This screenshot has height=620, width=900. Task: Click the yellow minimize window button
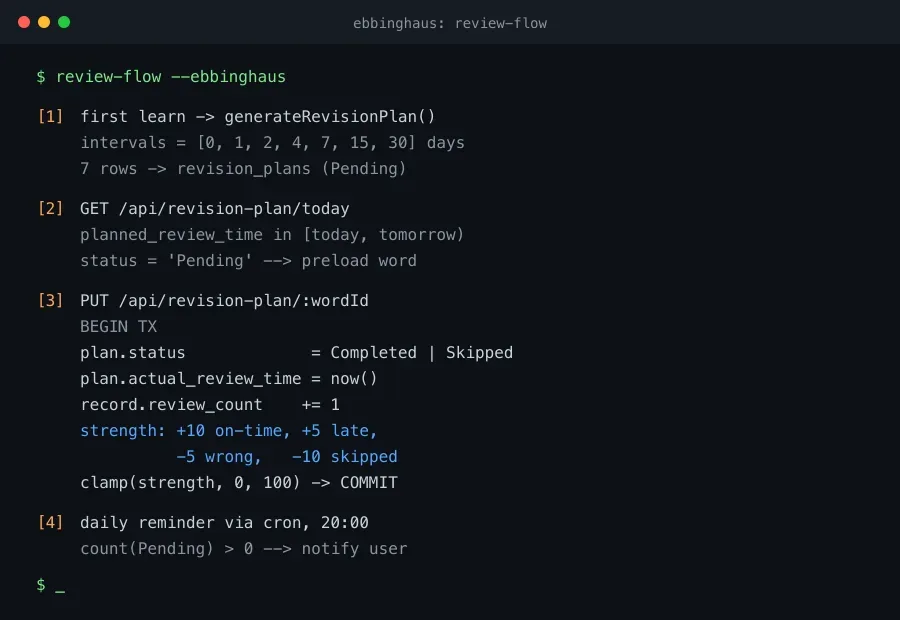(x=44, y=22)
